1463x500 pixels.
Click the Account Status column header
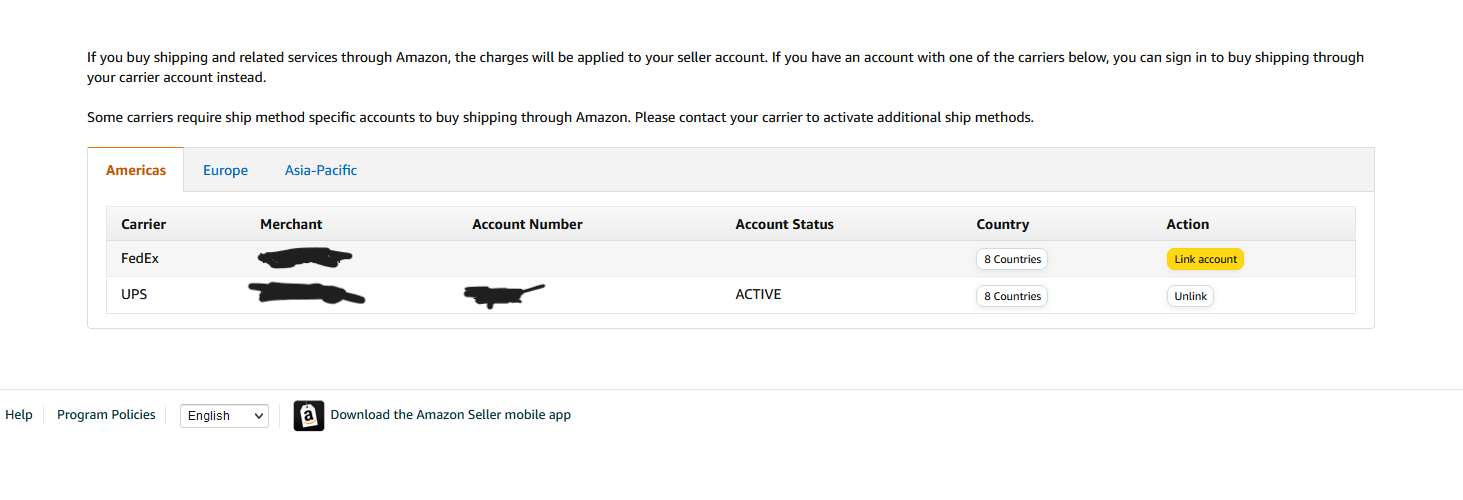click(784, 224)
